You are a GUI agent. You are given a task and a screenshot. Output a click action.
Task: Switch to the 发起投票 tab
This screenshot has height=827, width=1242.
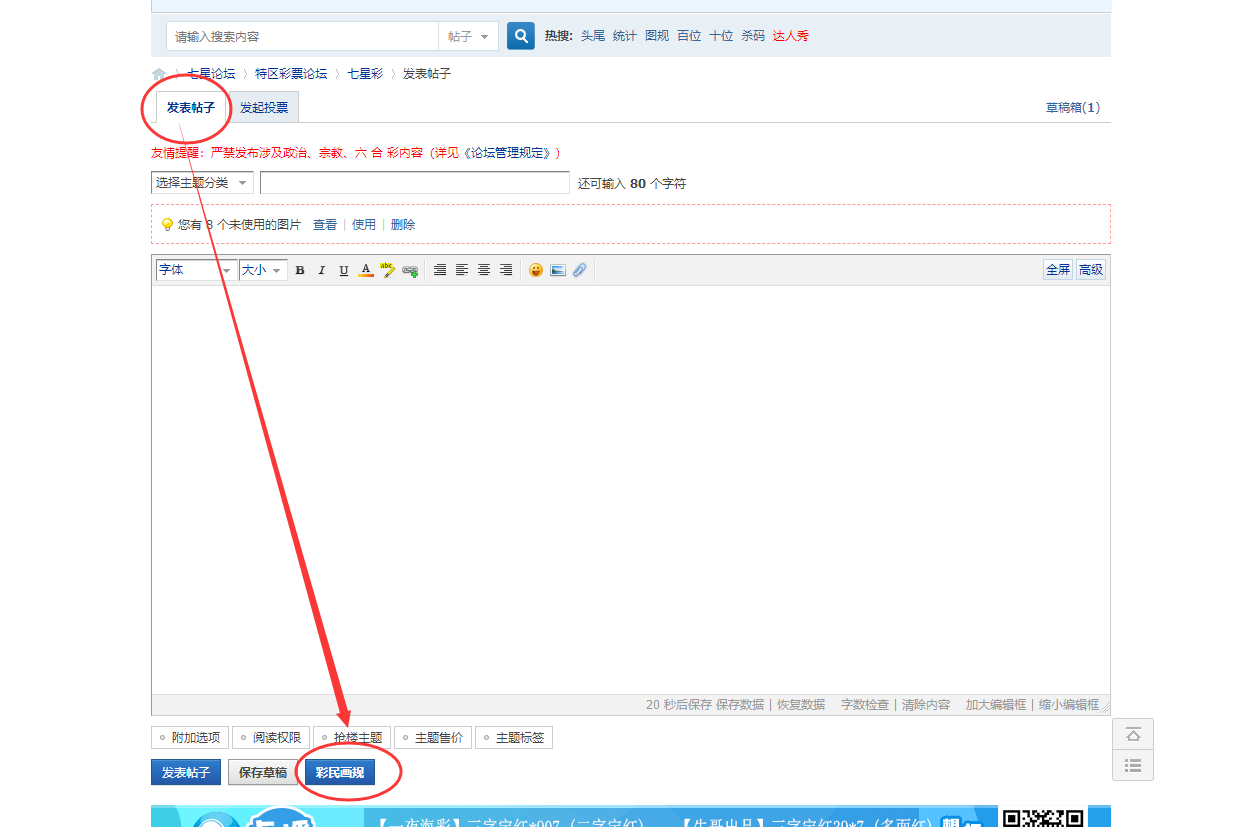click(x=264, y=108)
